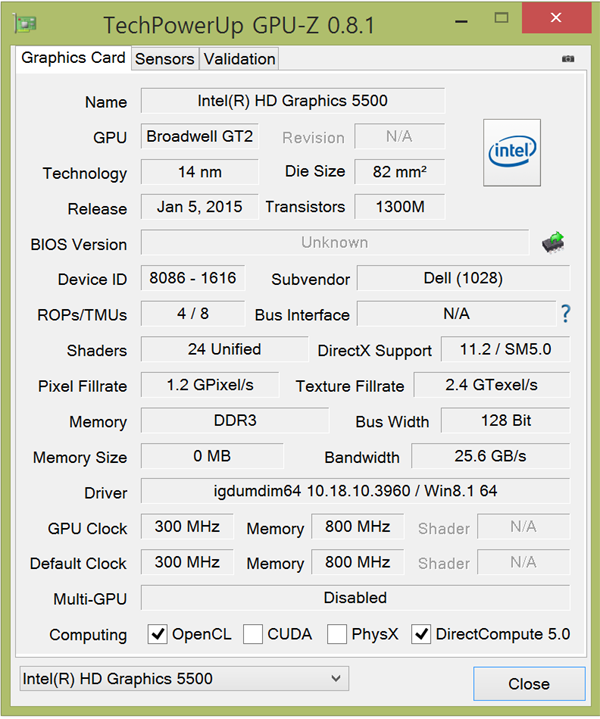Toggle the CUDA checkbox
600x719 pixels.
[x=253, y=634]
